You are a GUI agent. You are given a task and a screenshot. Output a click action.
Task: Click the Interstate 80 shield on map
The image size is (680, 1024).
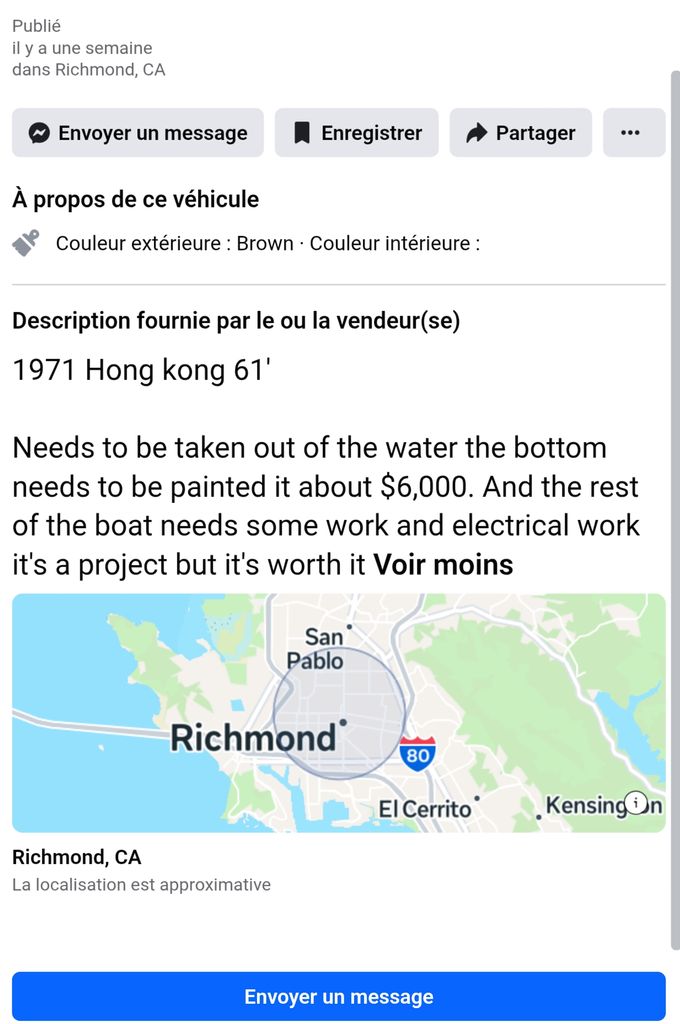click(417, 754)
